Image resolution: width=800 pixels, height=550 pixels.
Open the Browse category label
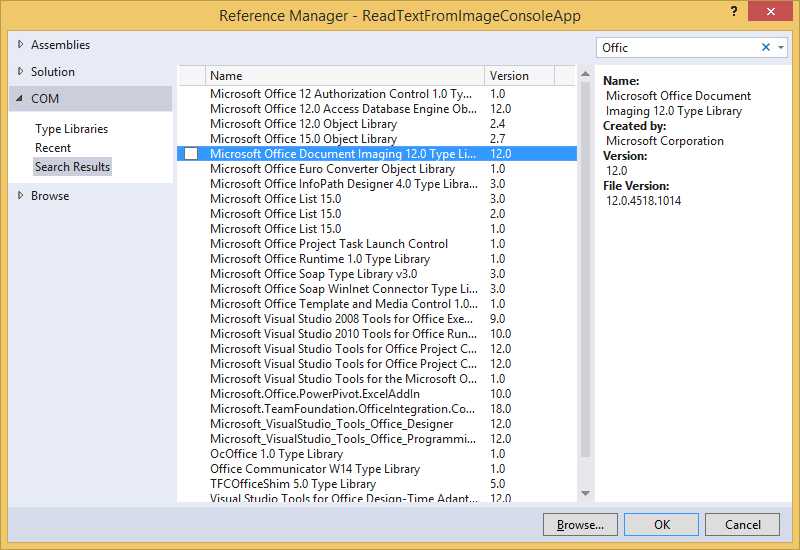click(x=50, y=196)
